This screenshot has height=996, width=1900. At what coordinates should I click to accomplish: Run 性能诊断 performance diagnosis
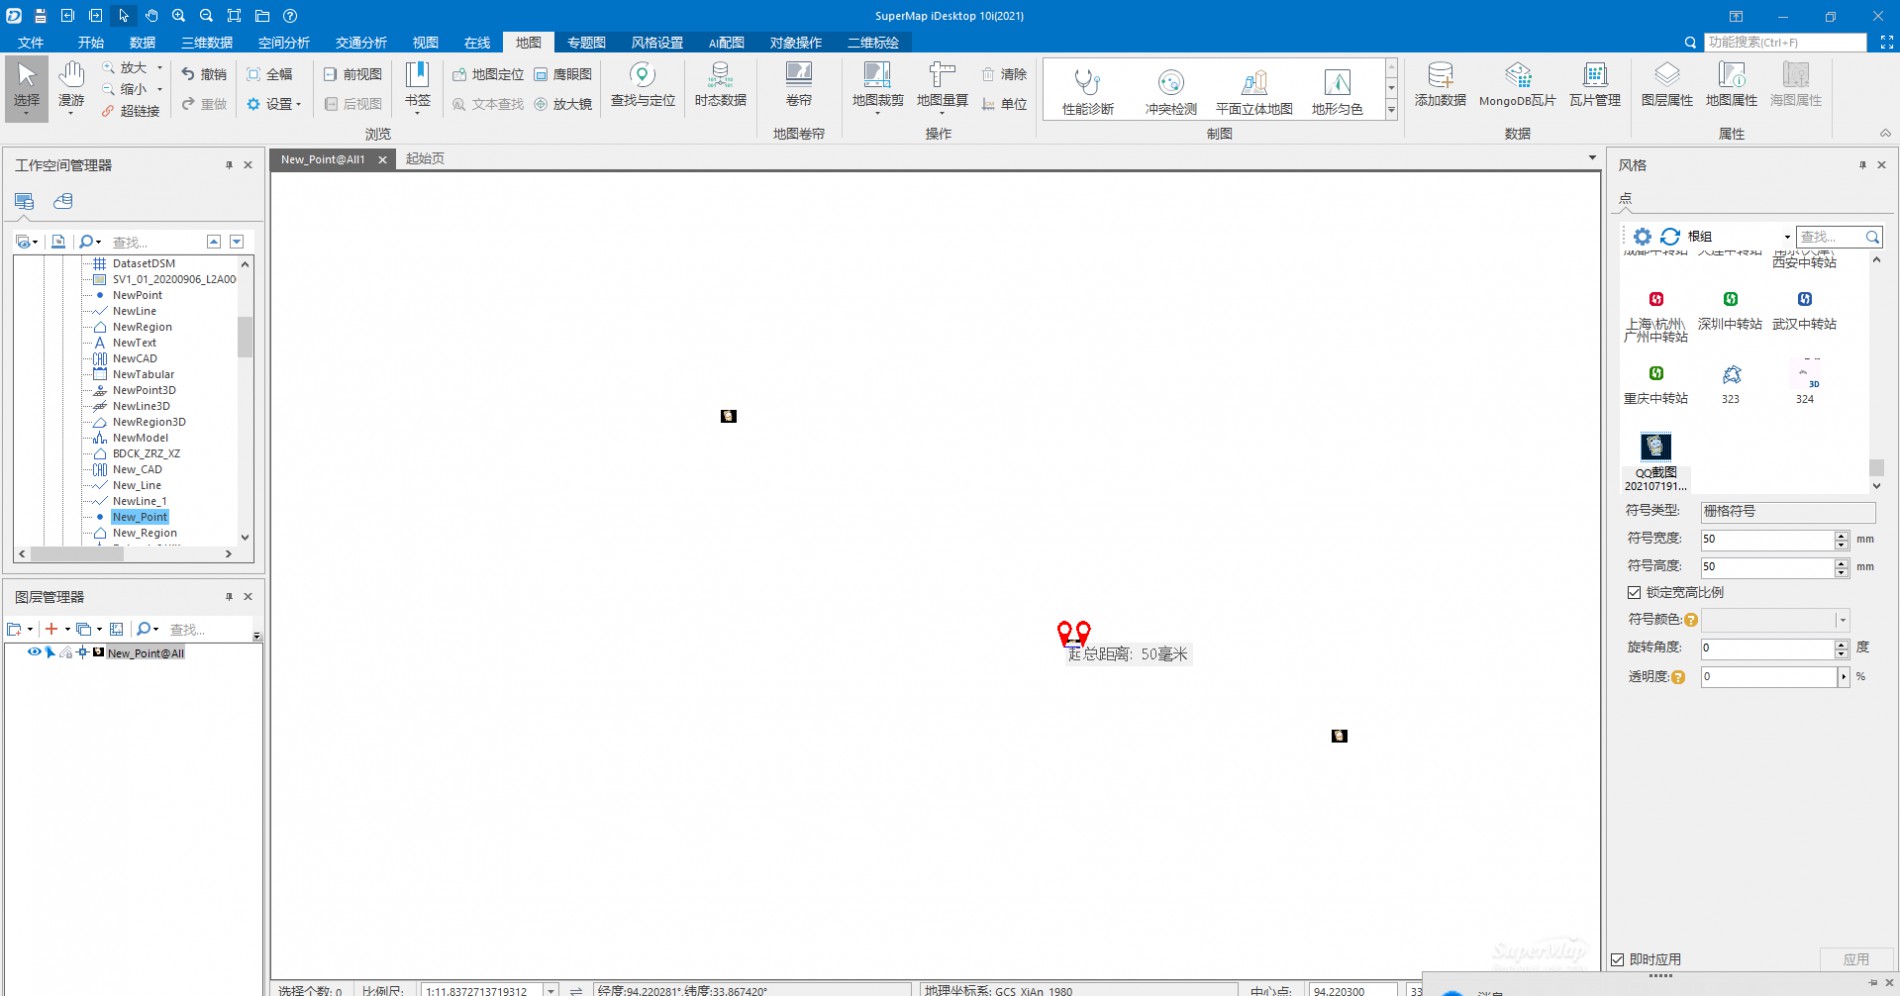pyautogui.click(x=1087, y=91)
